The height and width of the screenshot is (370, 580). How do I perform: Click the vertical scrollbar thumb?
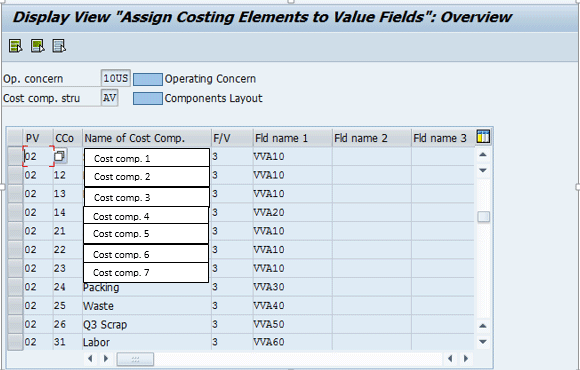tap(483, 217)
